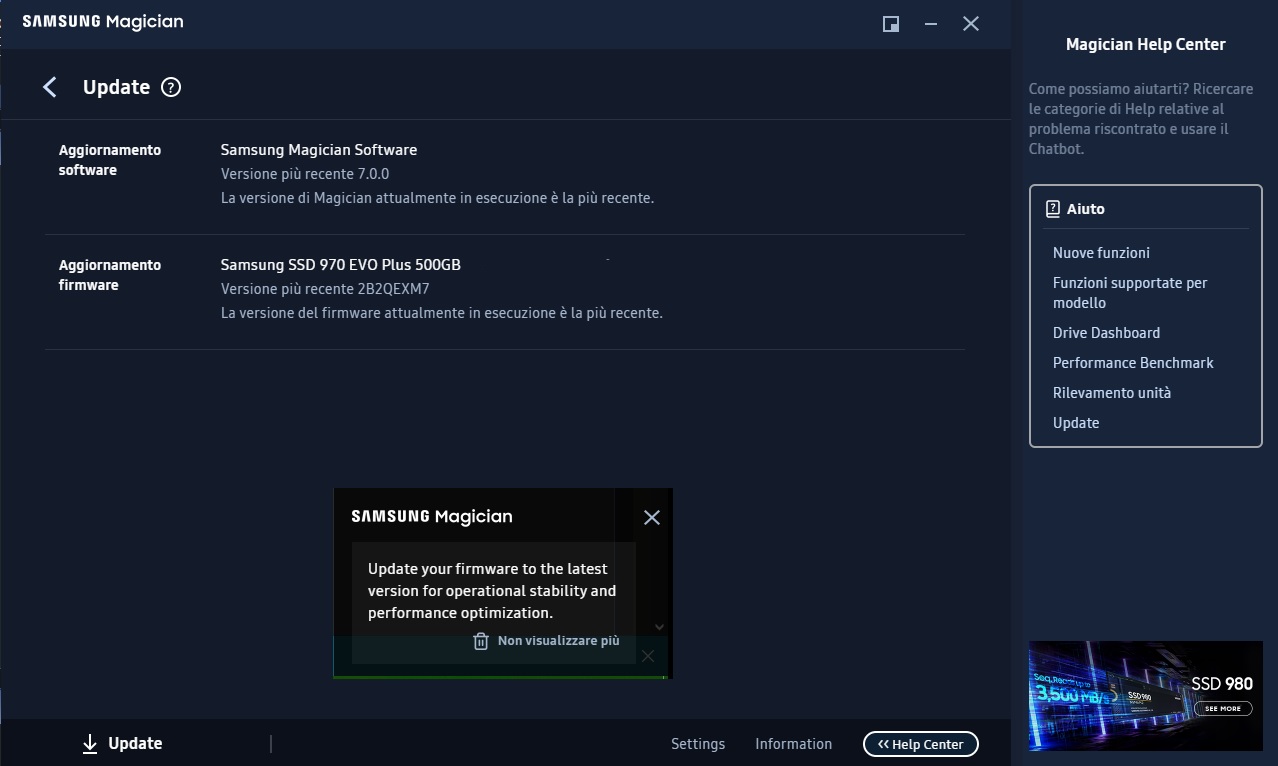Click the 'Aggiornamento firmware' label
This screenshot has height=766, width=1278.
click(x=110, y=275)
